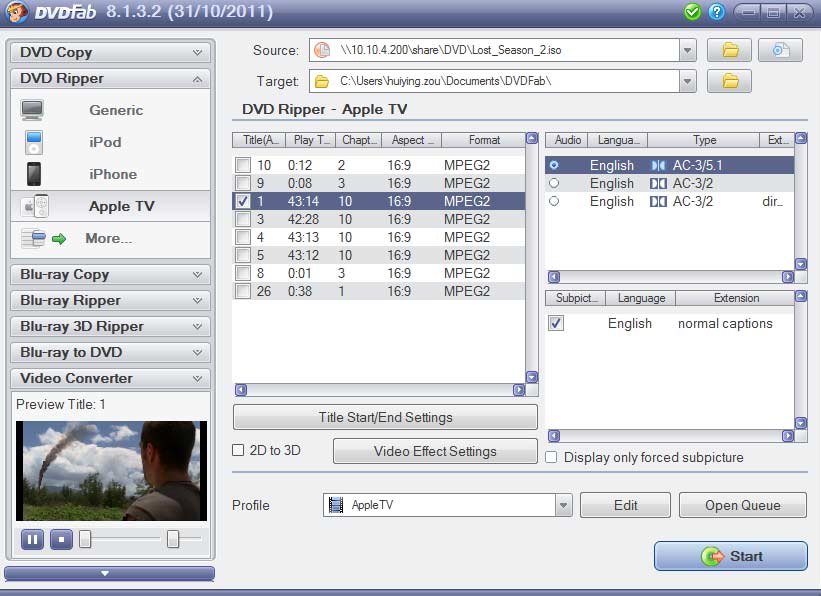821x596 pixels.
Task: Sort by Play Time column header
Action: point(311,140)
